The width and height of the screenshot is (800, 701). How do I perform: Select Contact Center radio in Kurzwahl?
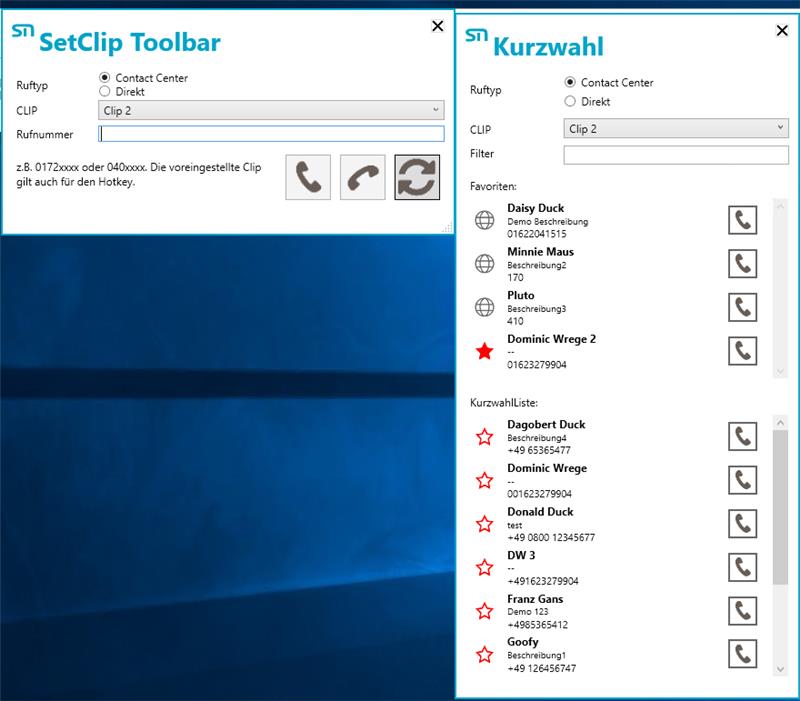[x=570, y=83]
